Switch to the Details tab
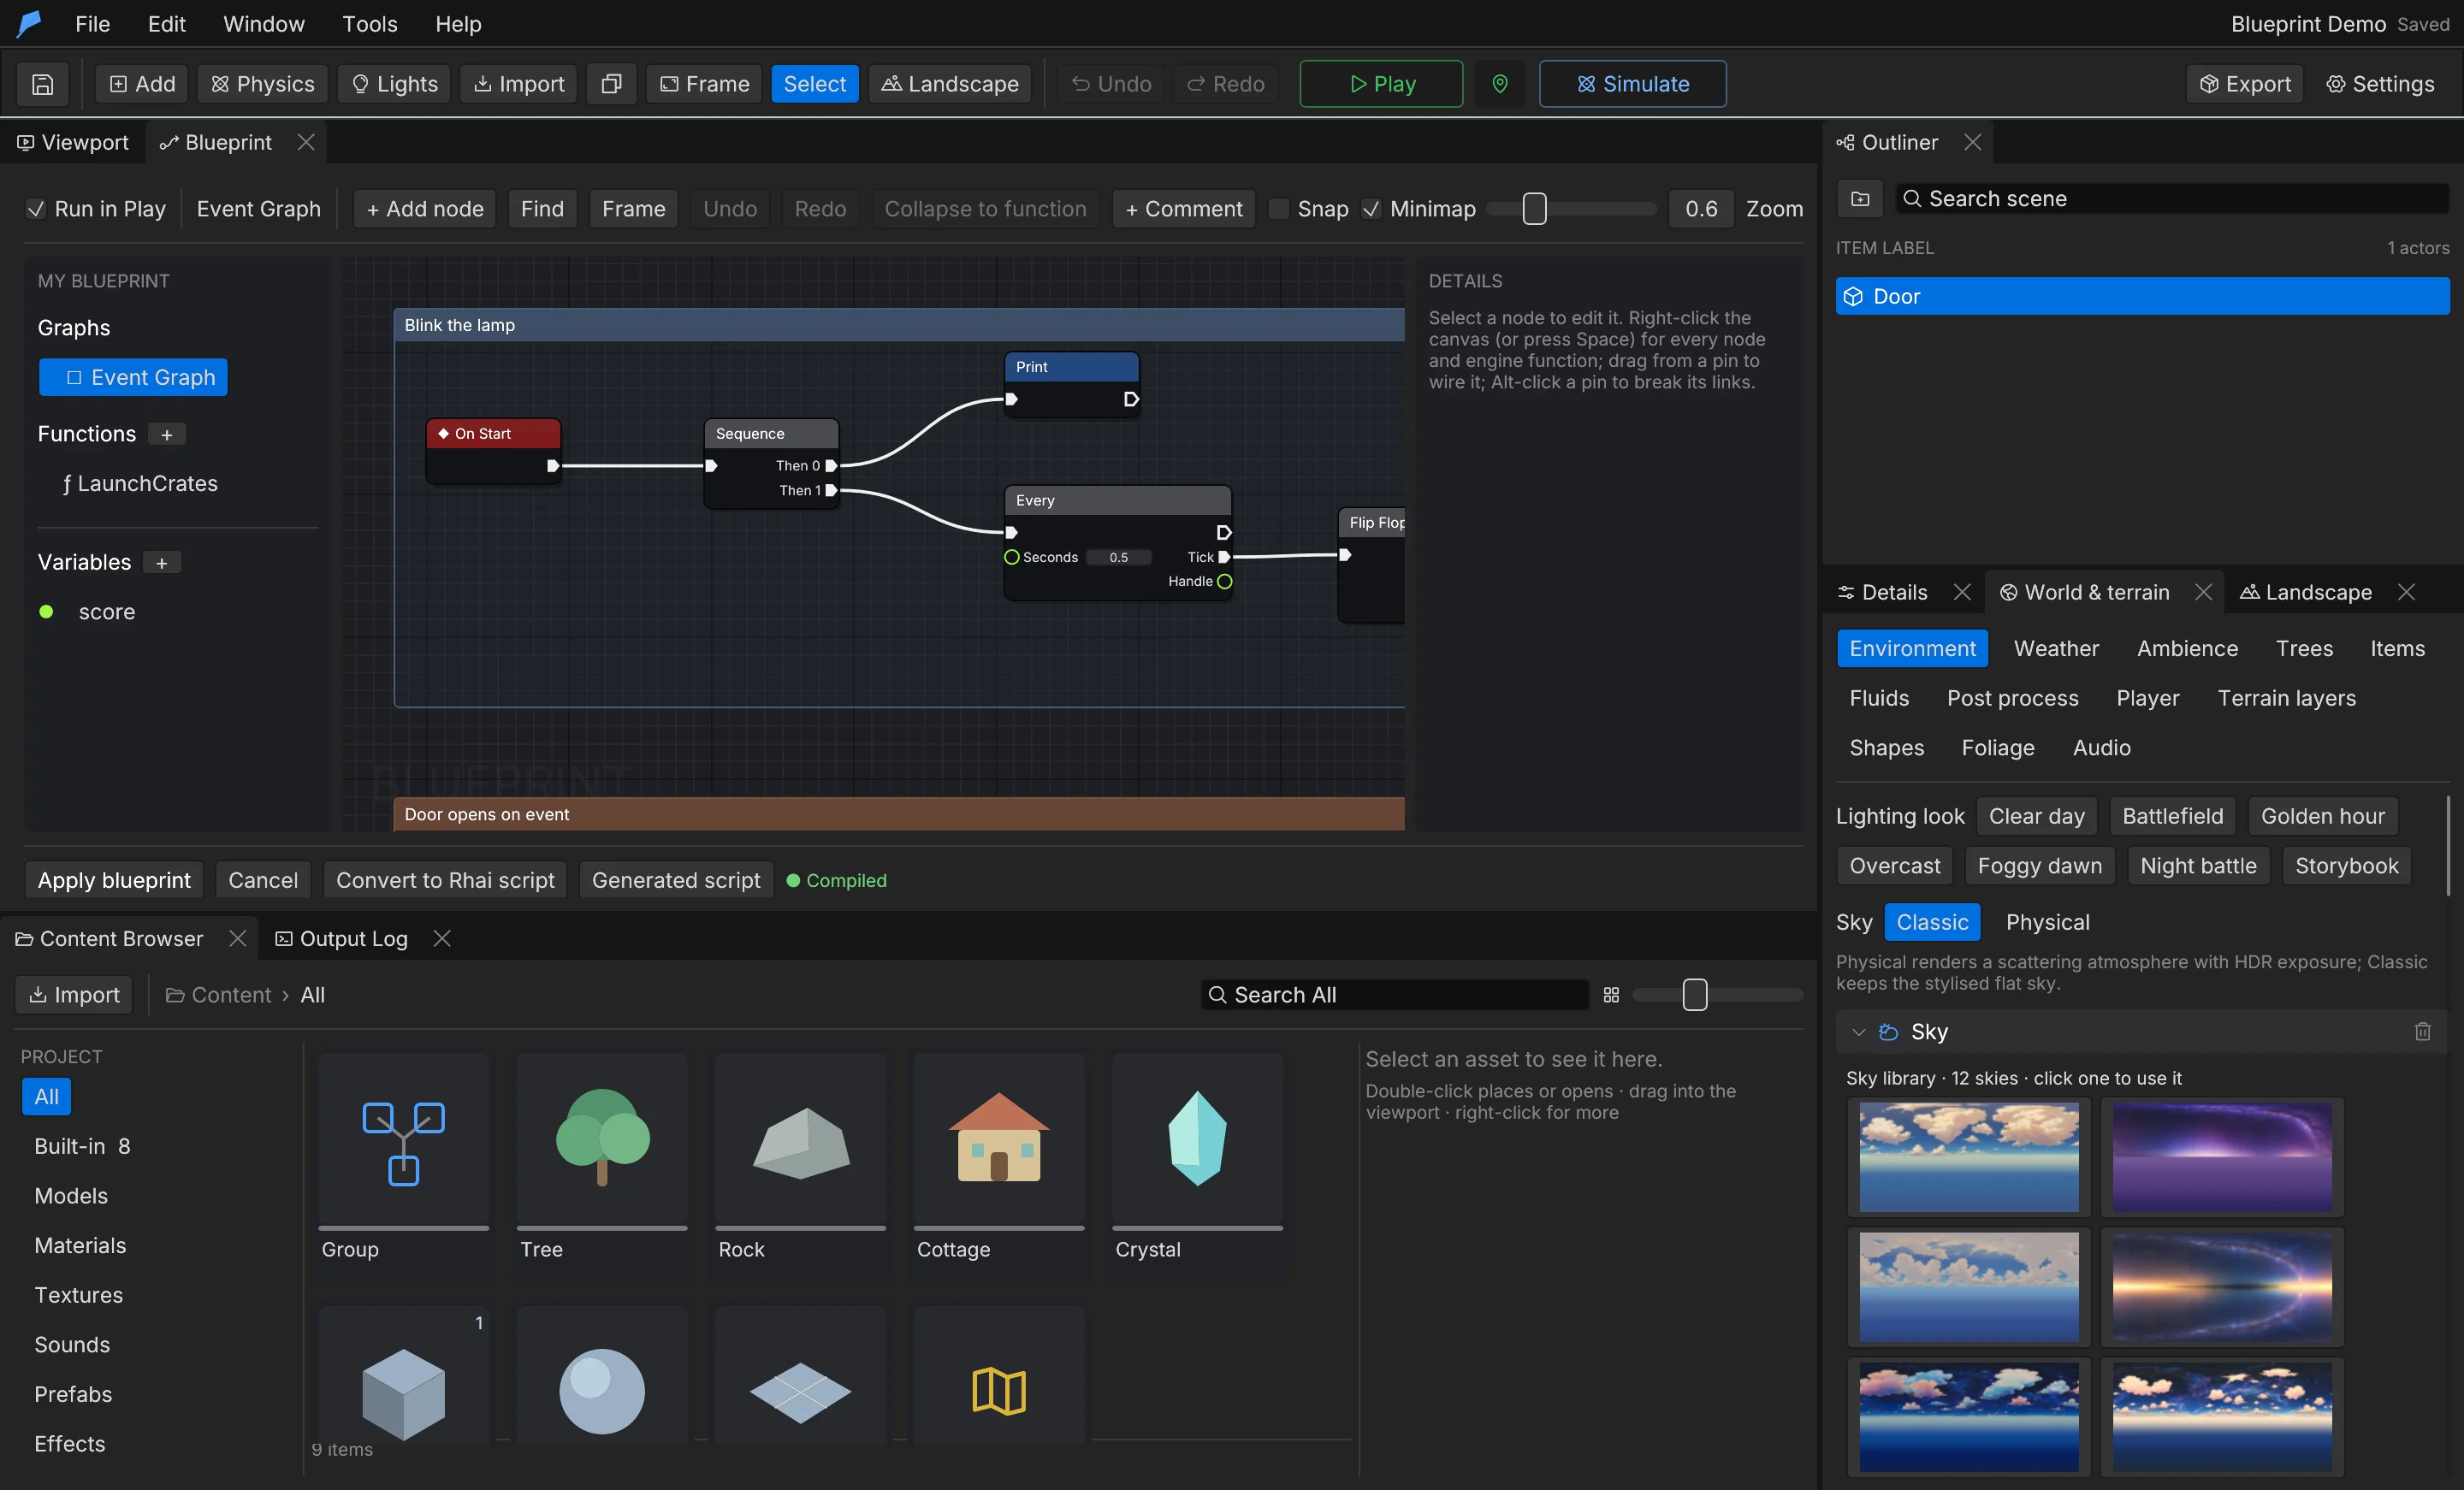The height and width of the screenshot is (1490, 2464). coord(1883,593)
